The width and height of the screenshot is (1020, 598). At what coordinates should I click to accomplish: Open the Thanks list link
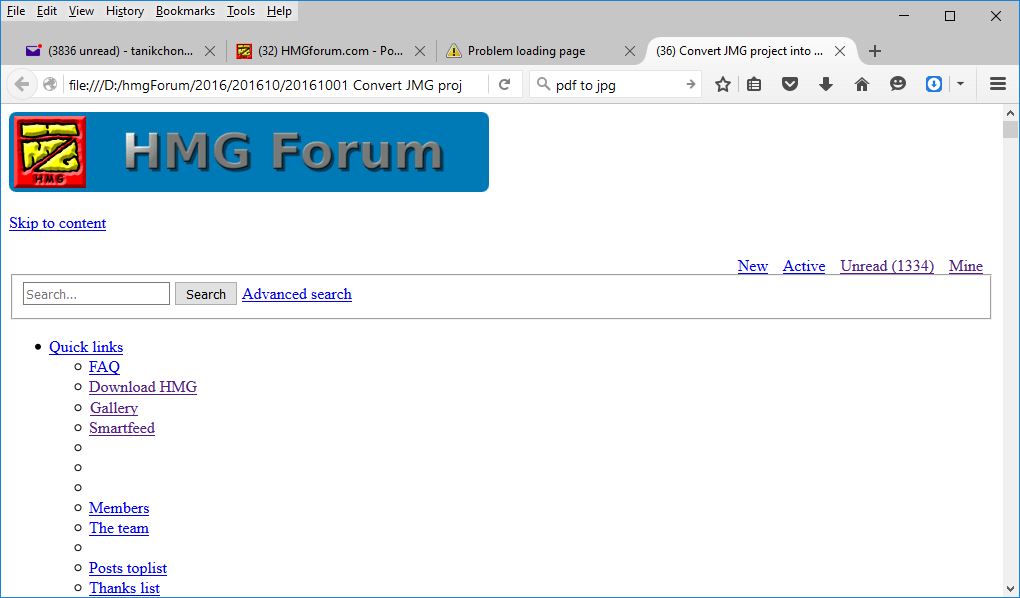pos(124,588)
